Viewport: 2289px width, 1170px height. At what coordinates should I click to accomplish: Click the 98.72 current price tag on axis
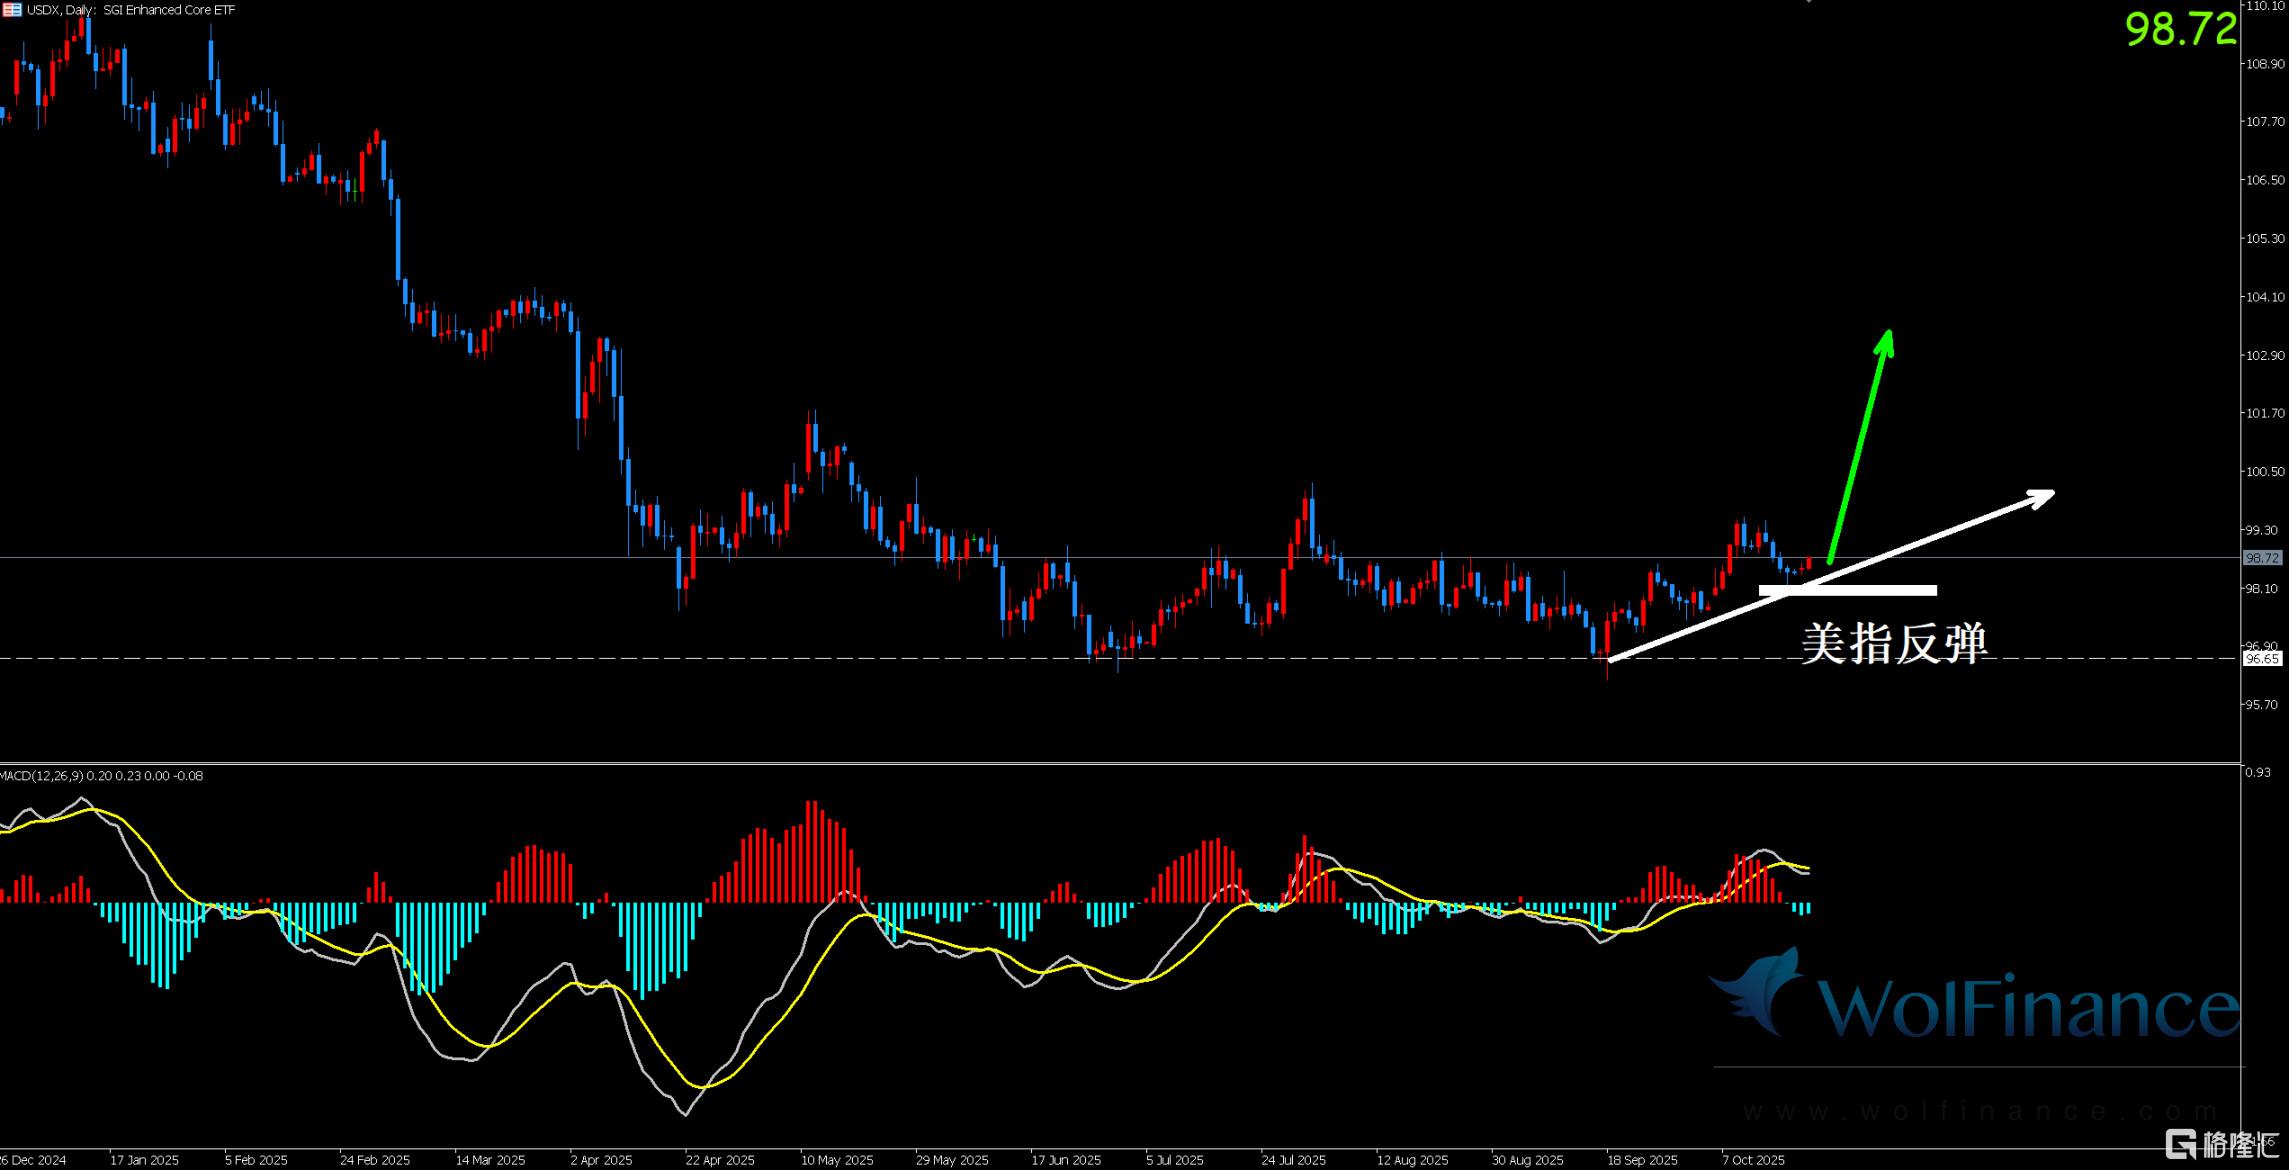[2262, 558]
